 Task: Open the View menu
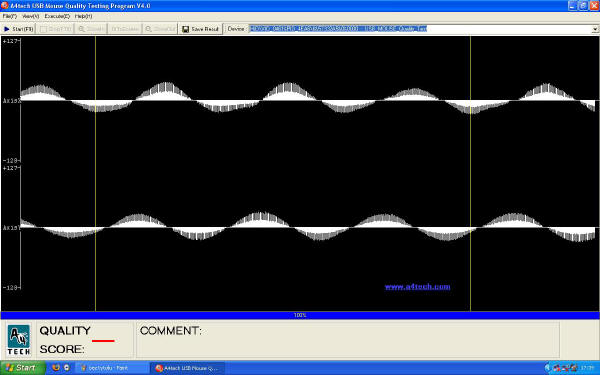(31, 16)
